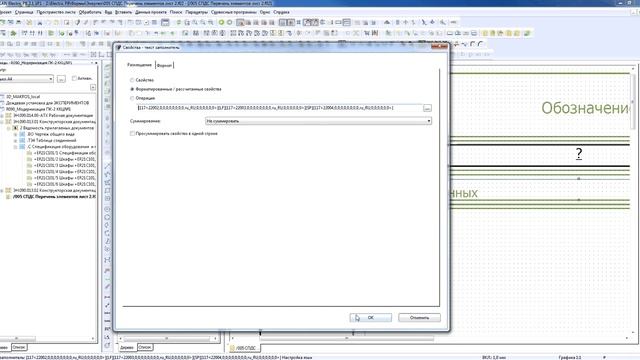The width and height of the screenshot is (640, 360).
Task: Select the Операция radio button
Action: [x=132, y=98]
